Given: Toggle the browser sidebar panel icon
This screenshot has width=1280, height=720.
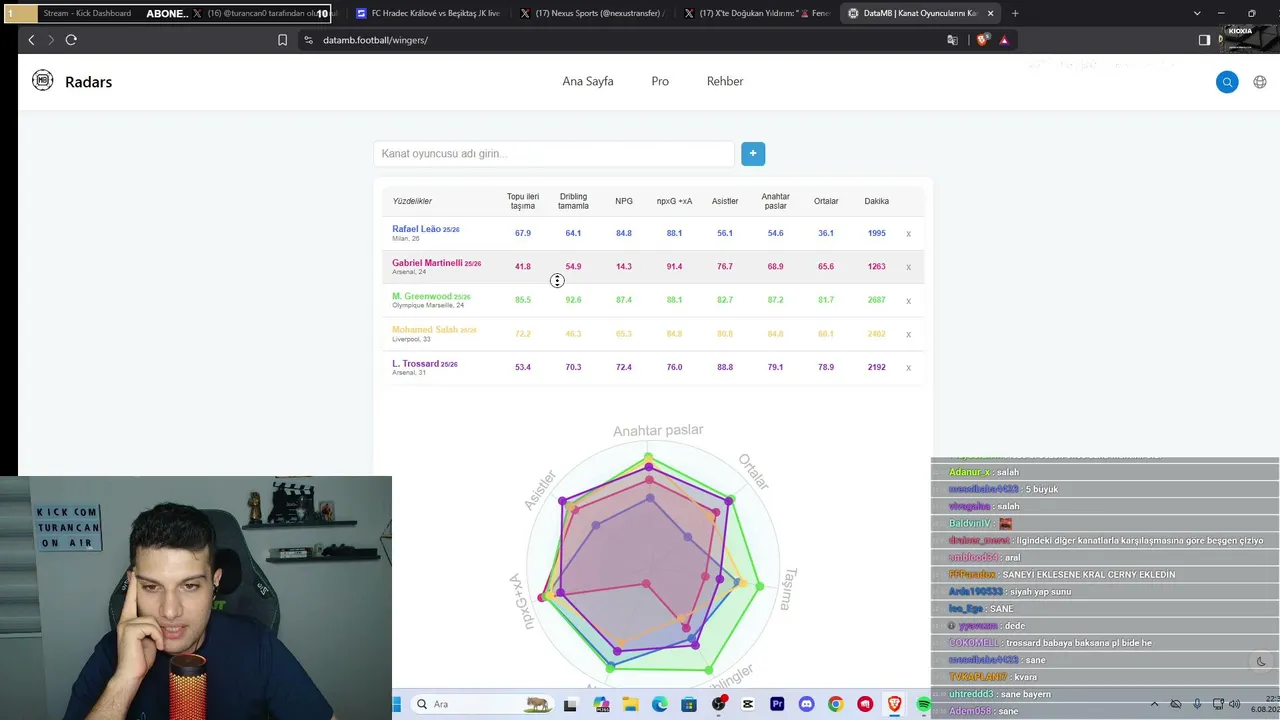Looking at the screenshot, I should [x=1204, y=40].
